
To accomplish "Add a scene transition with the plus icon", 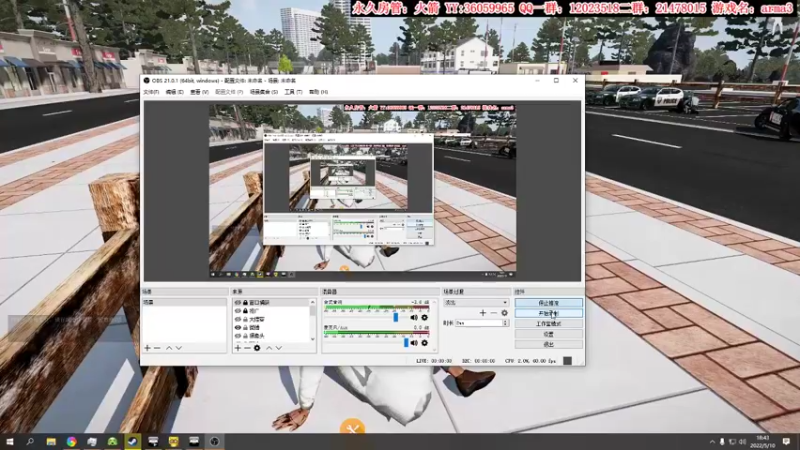I will pos(483,313).
